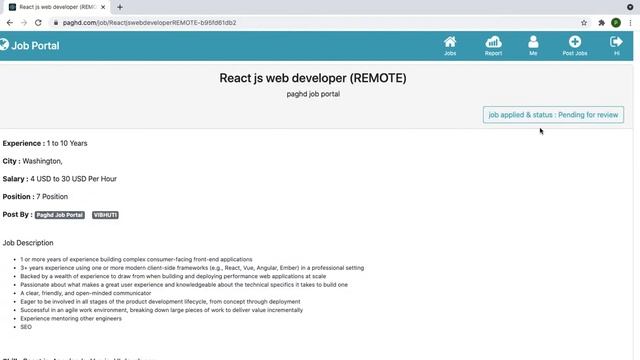Click Salary 4 USD to 30 USD text

pyautogui.click(x=60, y=179)
